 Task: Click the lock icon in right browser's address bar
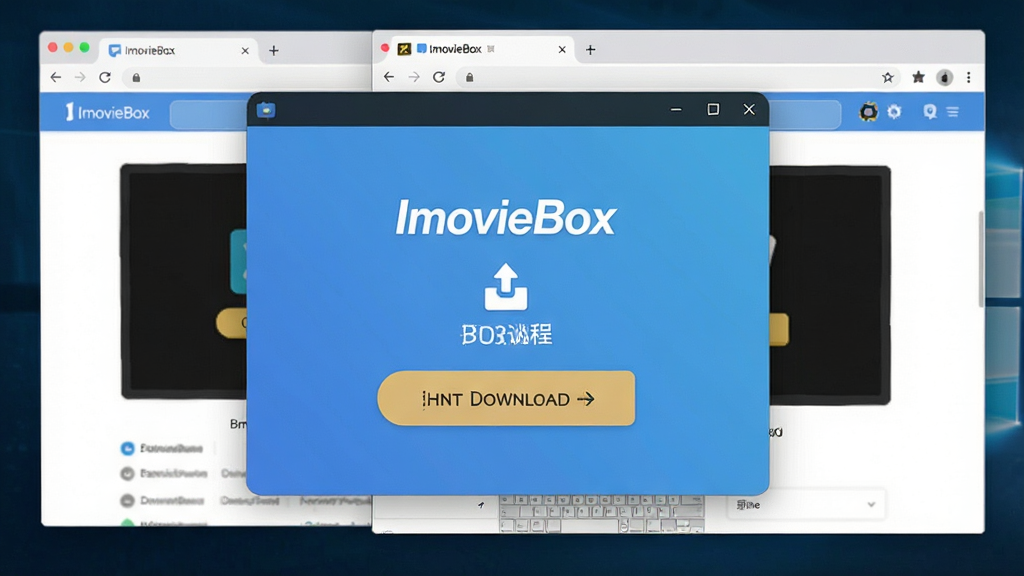click(x=470, y=77)
